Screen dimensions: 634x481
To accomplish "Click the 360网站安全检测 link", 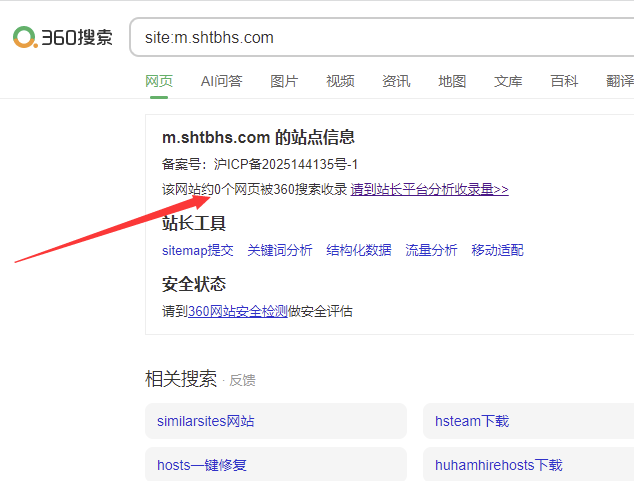I will coord(238,311).
